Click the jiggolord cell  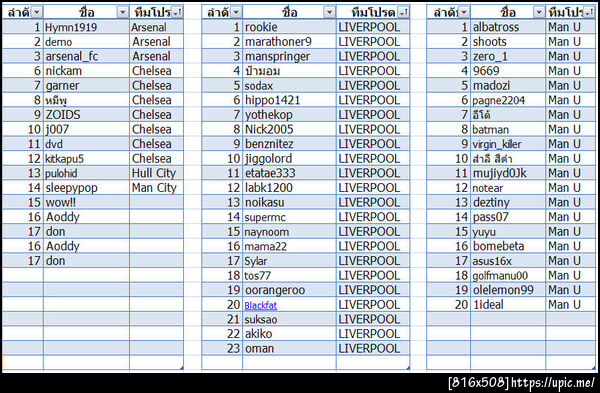pos(289,158)
